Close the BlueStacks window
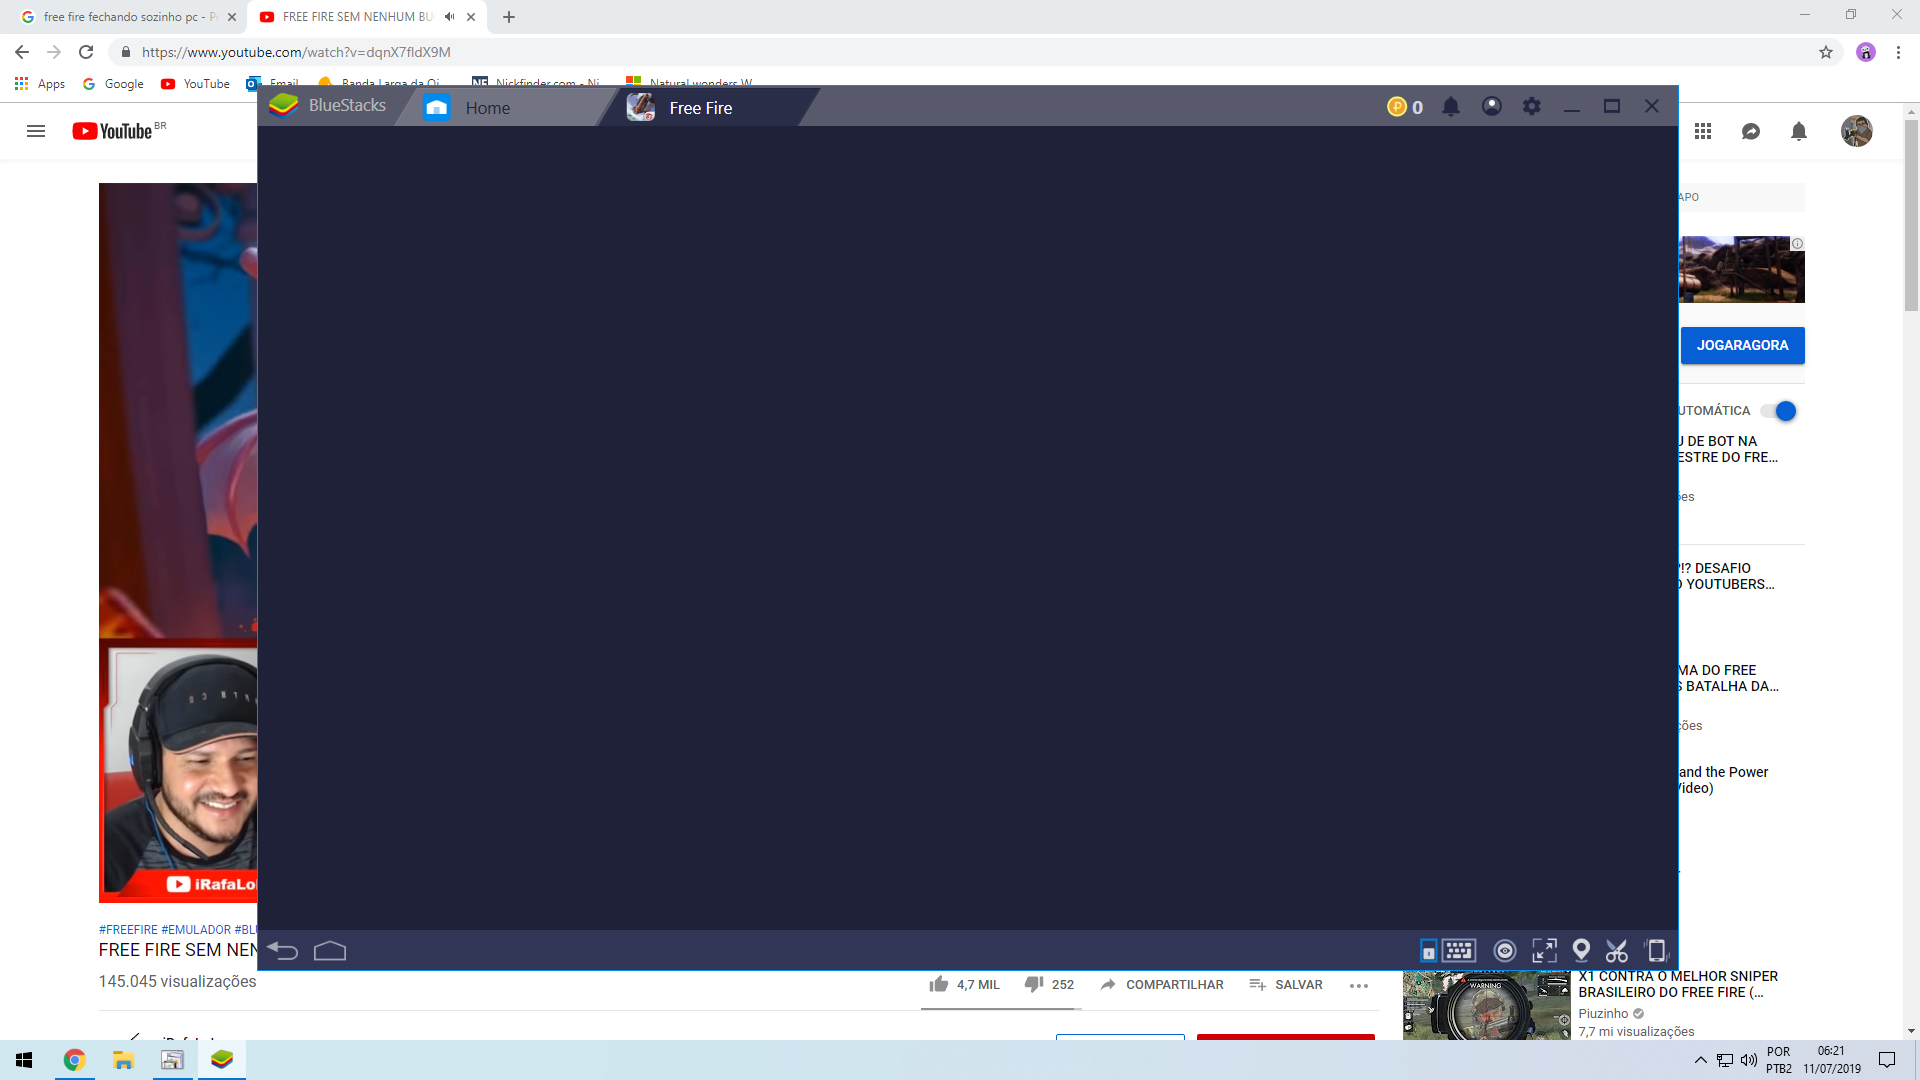 coord(1651,106)
